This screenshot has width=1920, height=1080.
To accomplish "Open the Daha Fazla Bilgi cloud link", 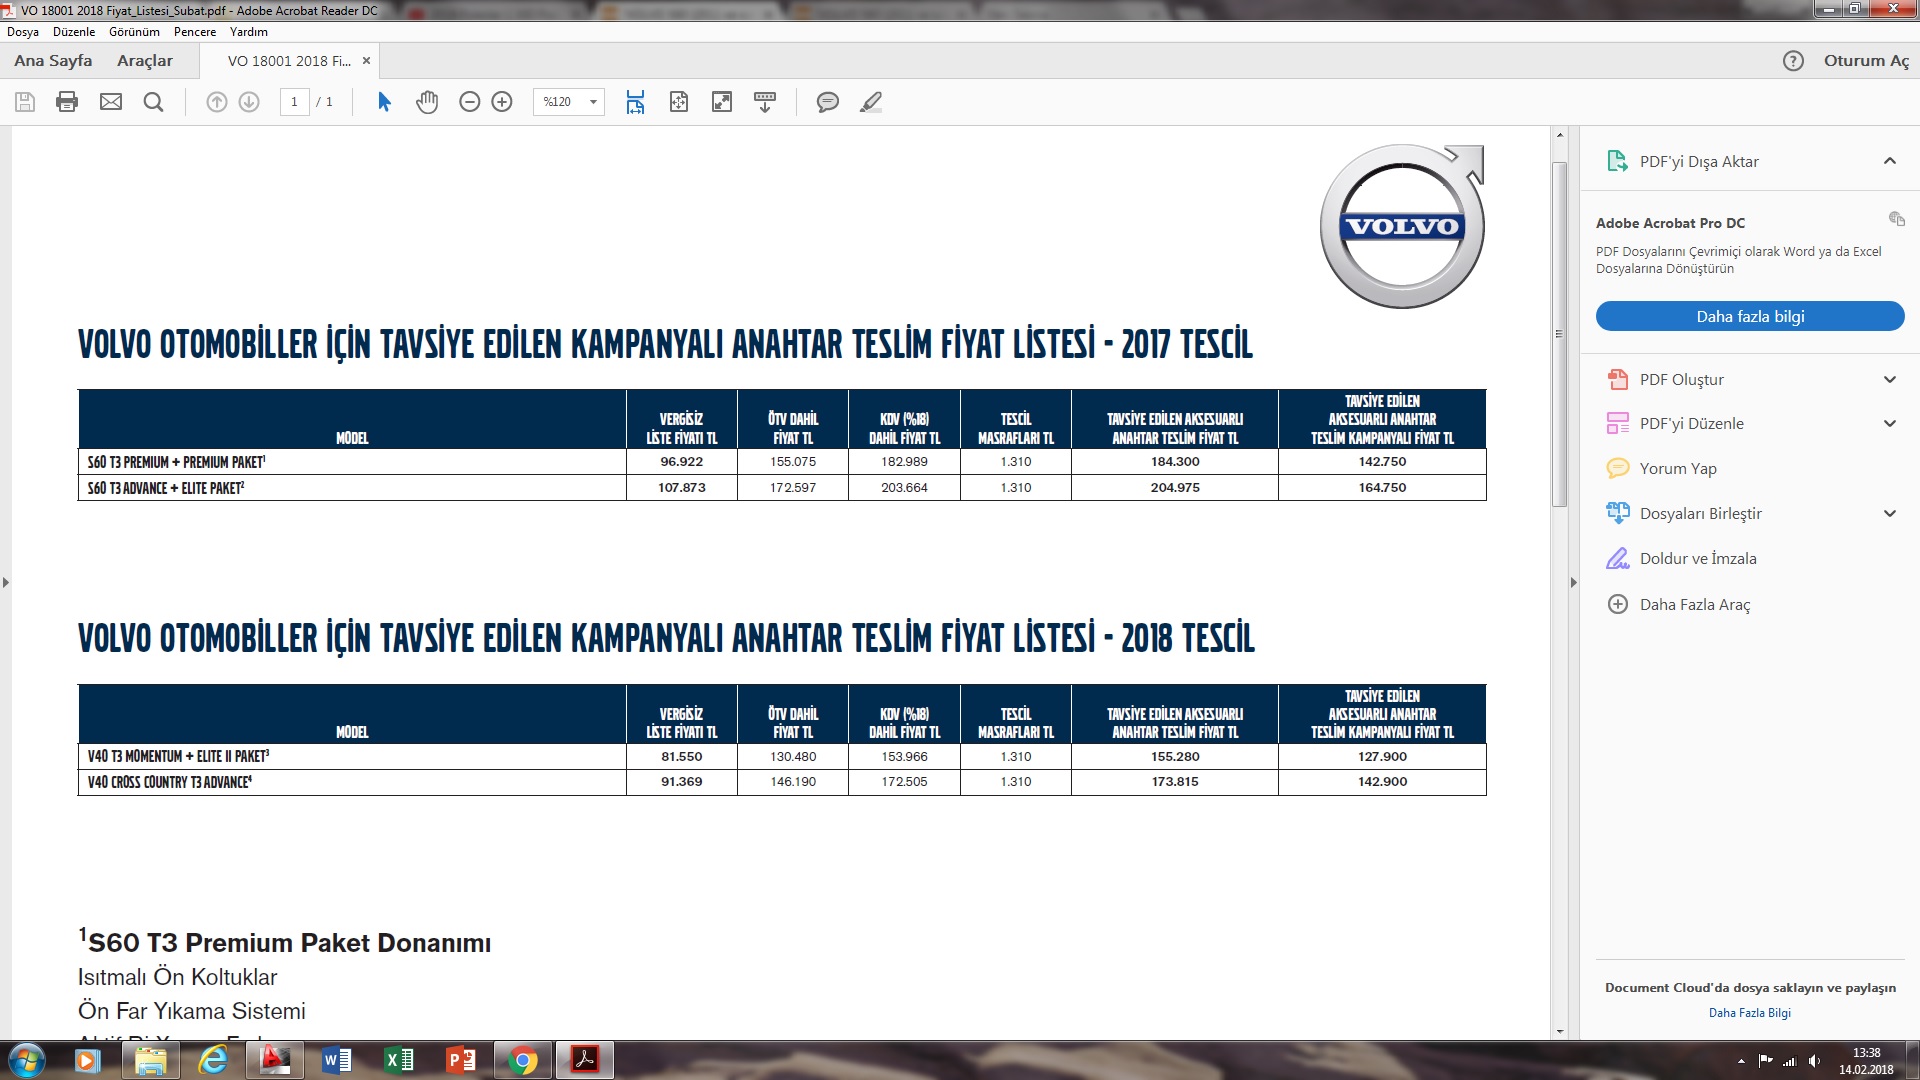I will [1750, 1013].
